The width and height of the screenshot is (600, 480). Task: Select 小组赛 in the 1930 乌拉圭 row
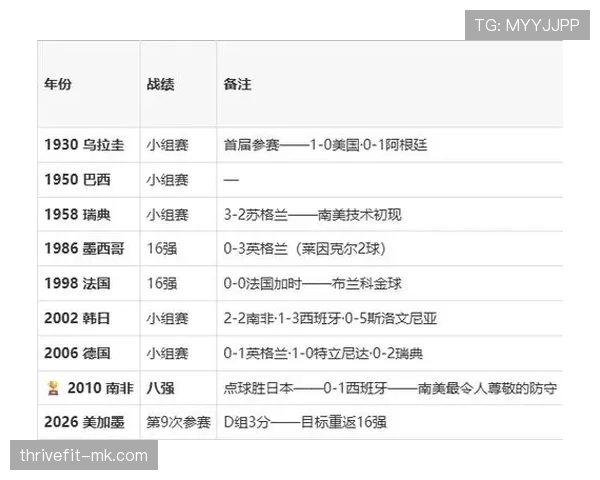168,145
